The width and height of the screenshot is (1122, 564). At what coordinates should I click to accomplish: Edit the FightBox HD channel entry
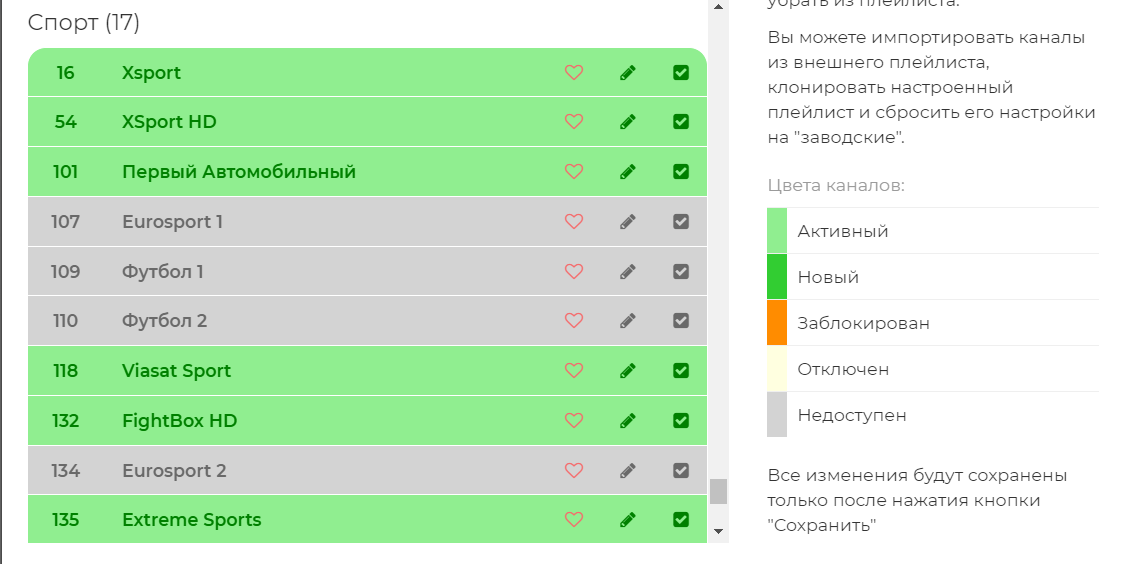tap(628, 421)
